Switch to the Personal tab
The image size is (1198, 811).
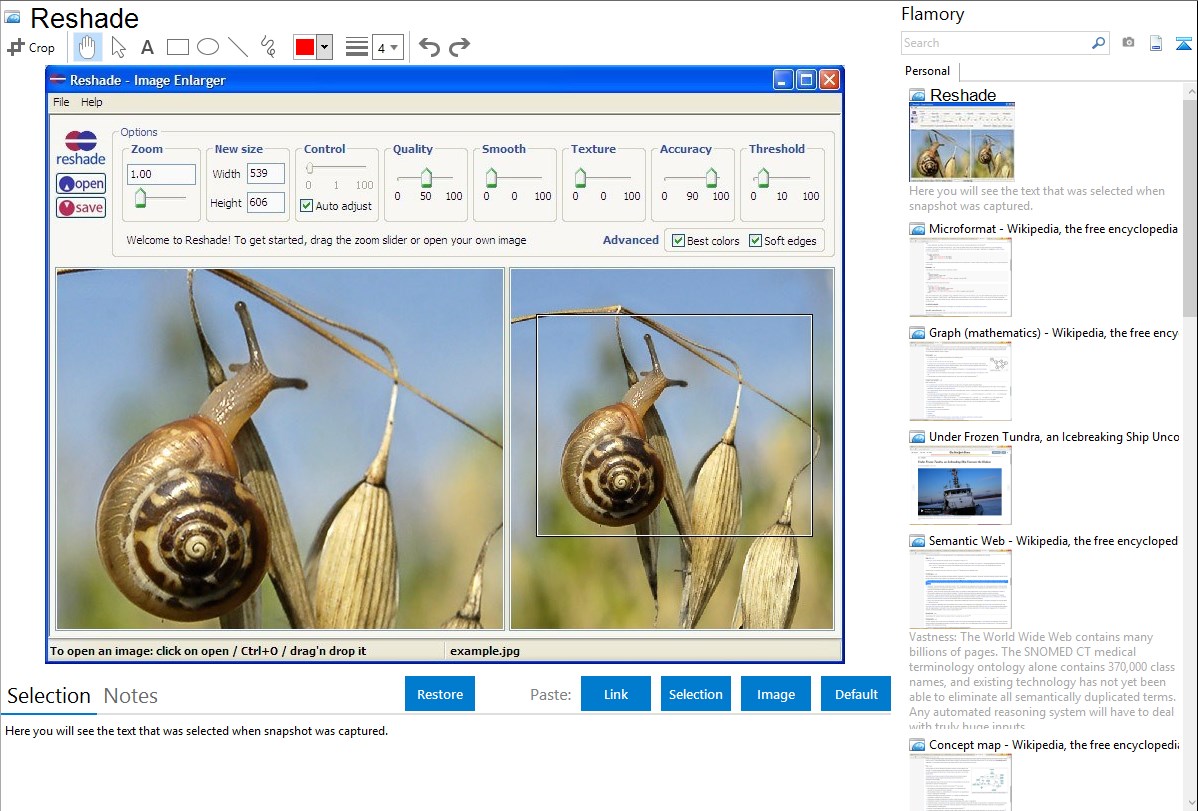928,71
